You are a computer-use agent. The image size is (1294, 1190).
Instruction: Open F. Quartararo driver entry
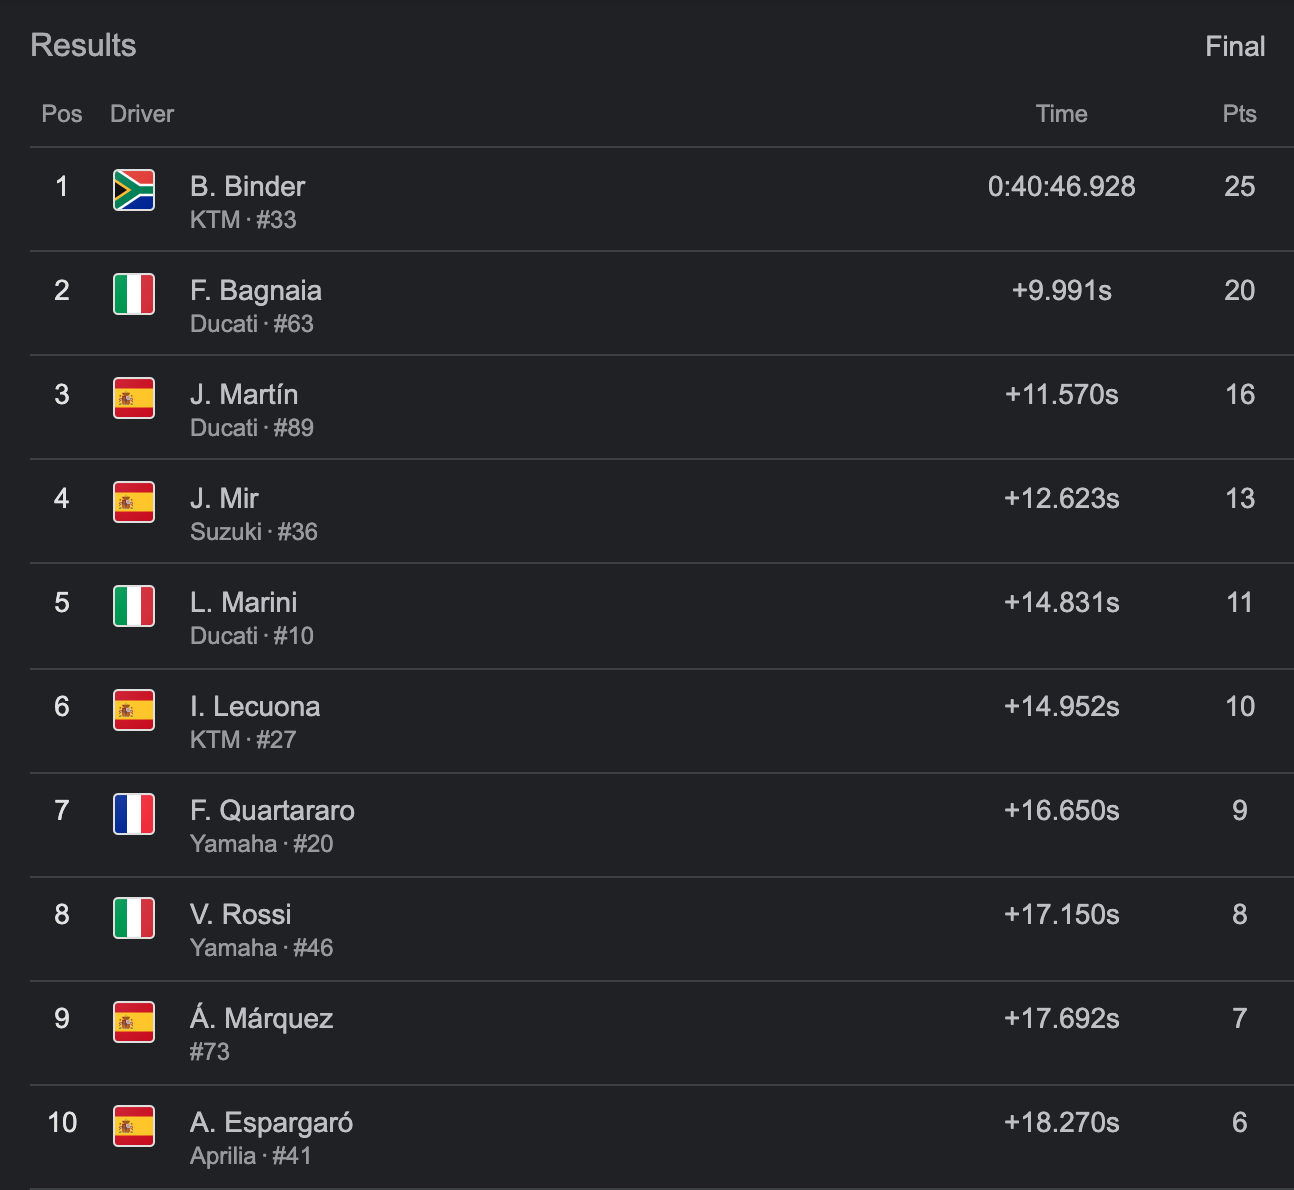pos(272,811)
